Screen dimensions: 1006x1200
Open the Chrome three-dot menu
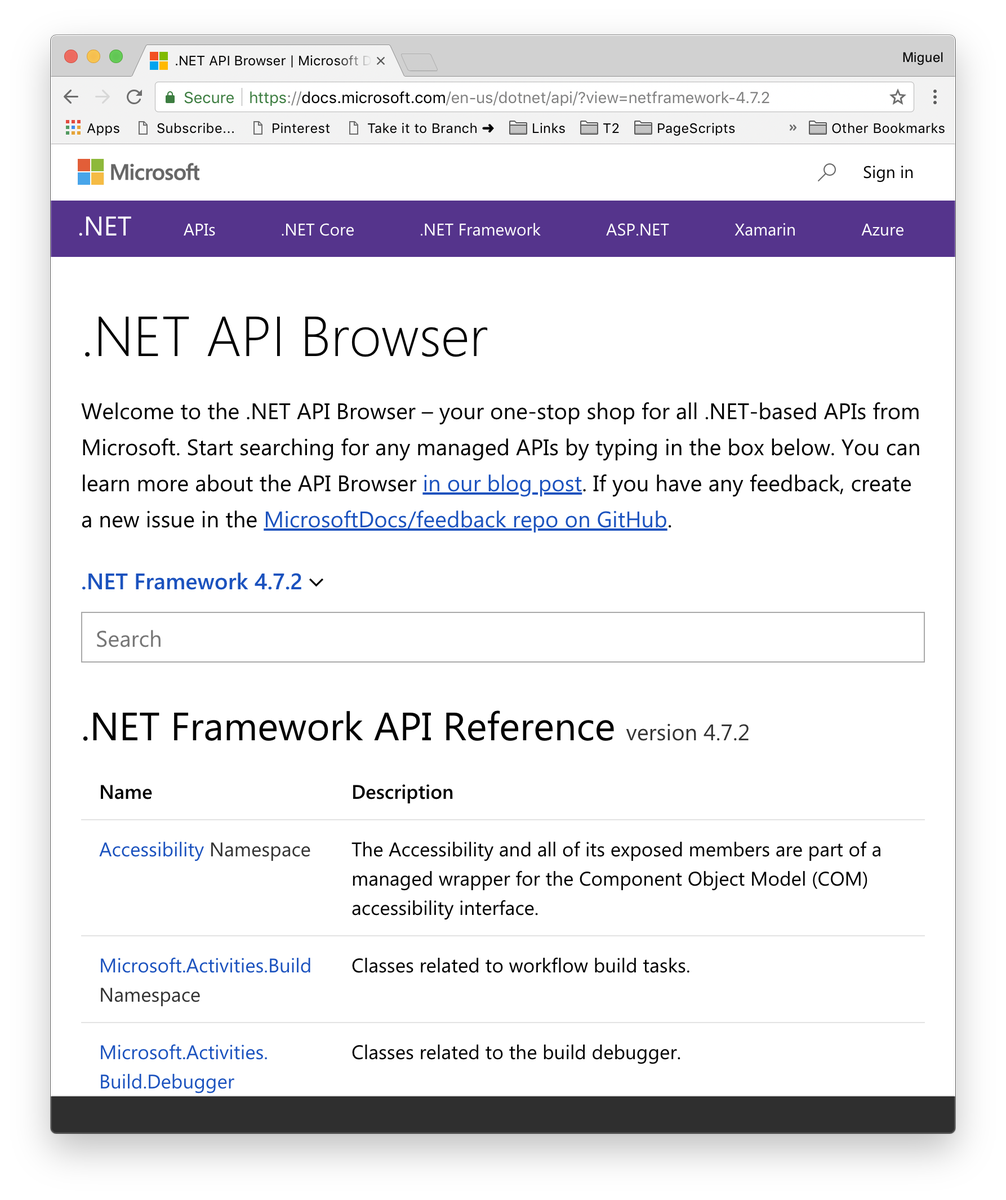point(934,97)
